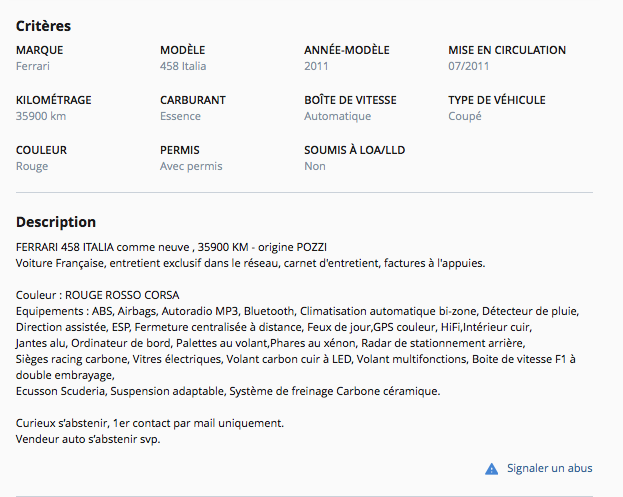Click "Non" under Soumis à LOA/LLD

pos(315,166)
